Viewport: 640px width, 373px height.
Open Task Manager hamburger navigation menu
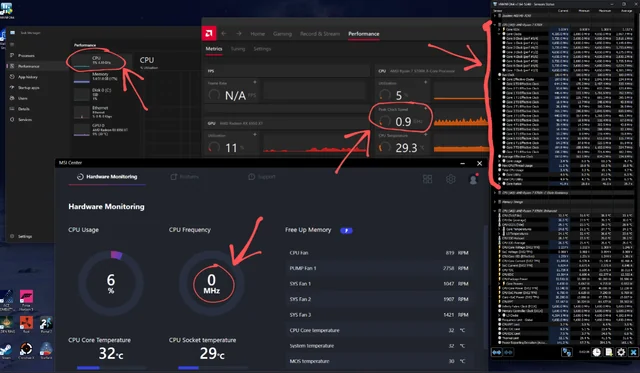[x=12, y=44]
